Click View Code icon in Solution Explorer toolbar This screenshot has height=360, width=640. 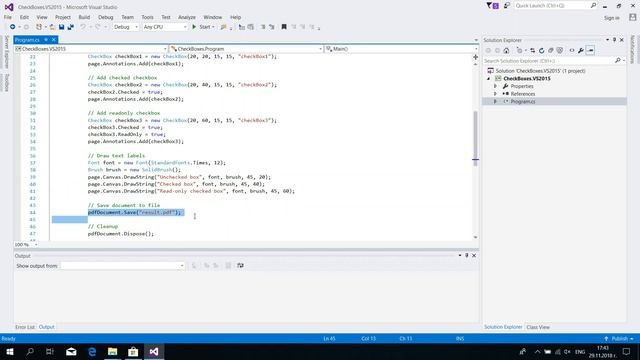[x=571, y=50]
